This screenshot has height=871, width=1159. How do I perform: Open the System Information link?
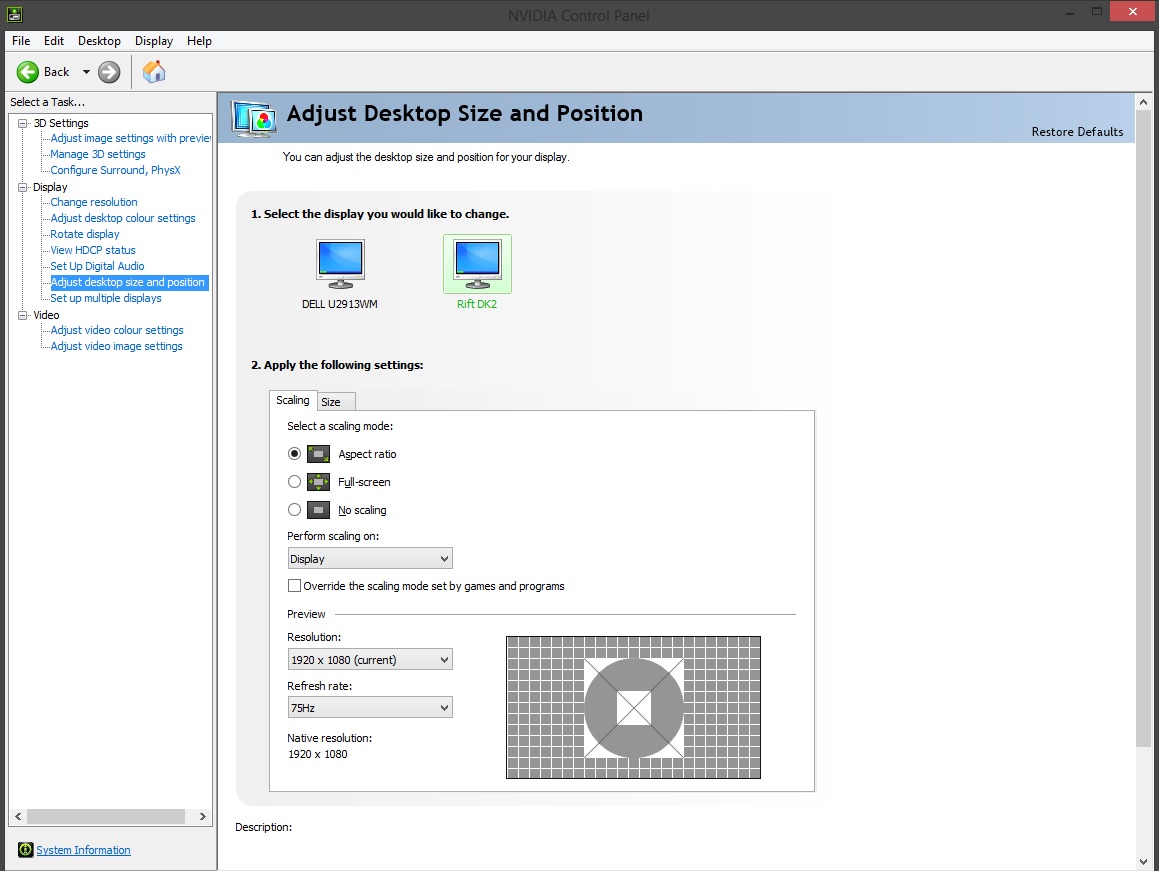pos(84,850)
